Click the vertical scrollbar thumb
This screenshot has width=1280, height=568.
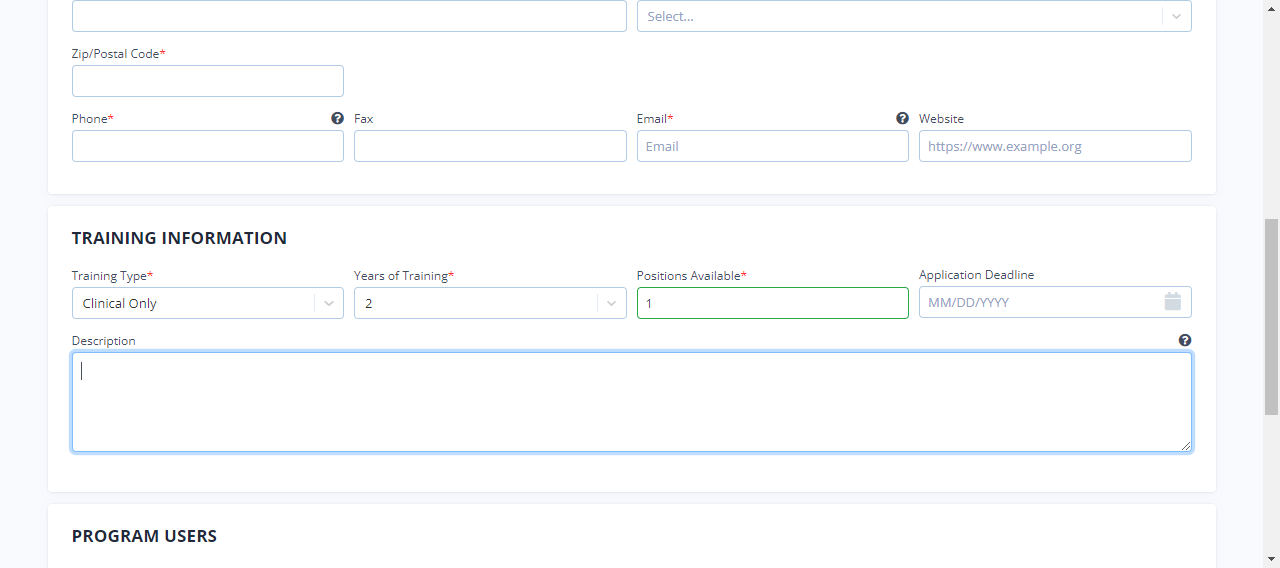pyautogui.click(x=1271, y=317)
